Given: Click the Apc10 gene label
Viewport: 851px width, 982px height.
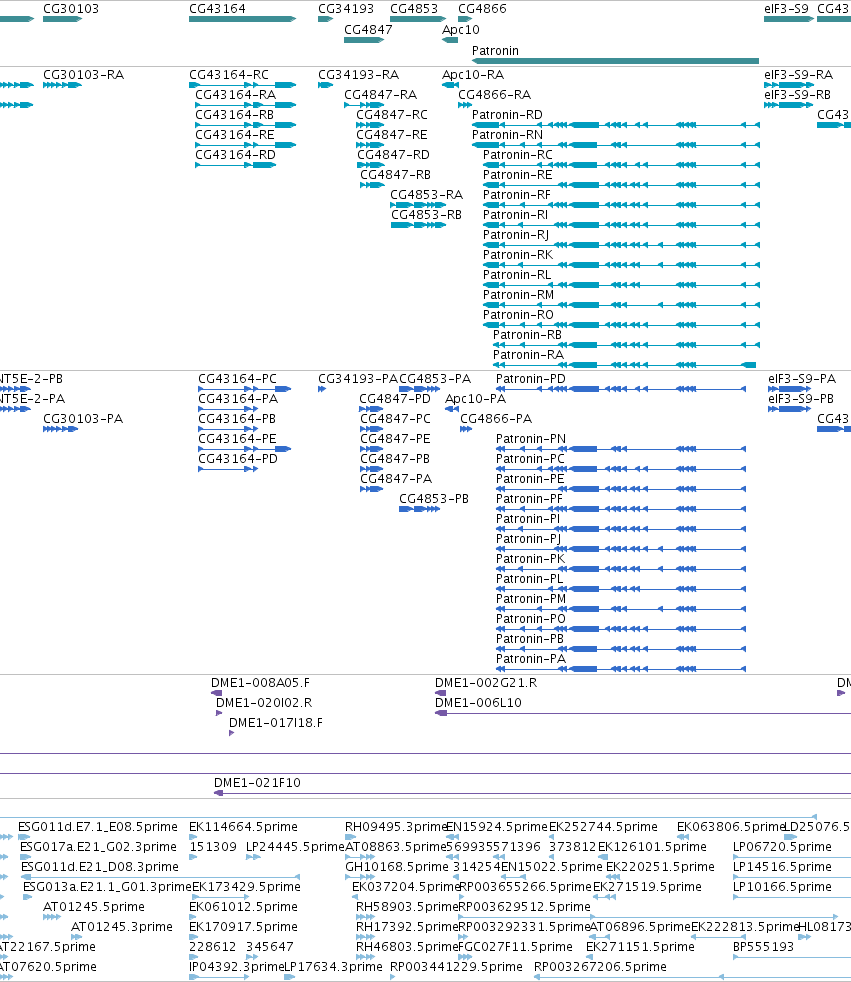Looking at the screenshot, I should coord(461,29).
